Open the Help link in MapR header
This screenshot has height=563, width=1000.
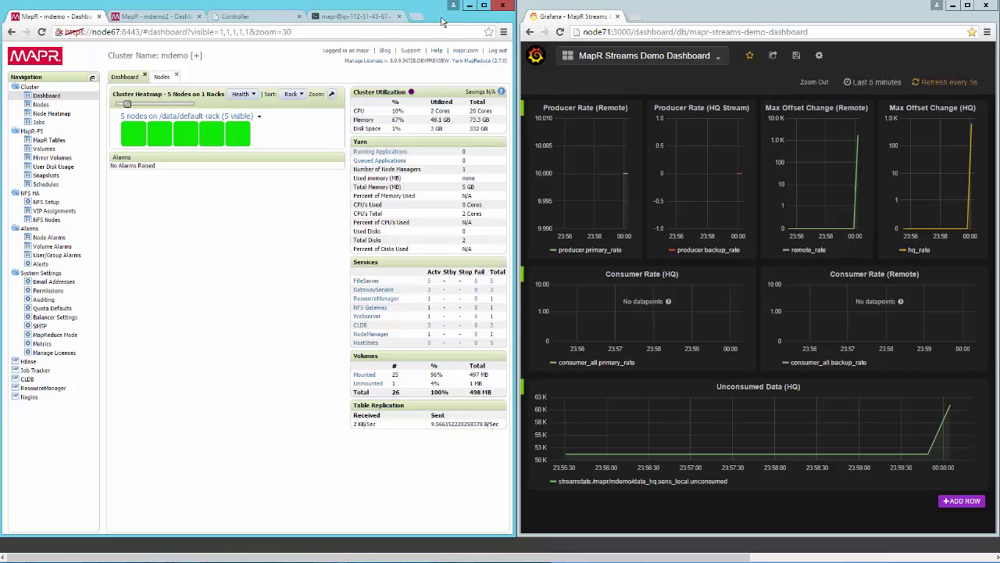436,50
